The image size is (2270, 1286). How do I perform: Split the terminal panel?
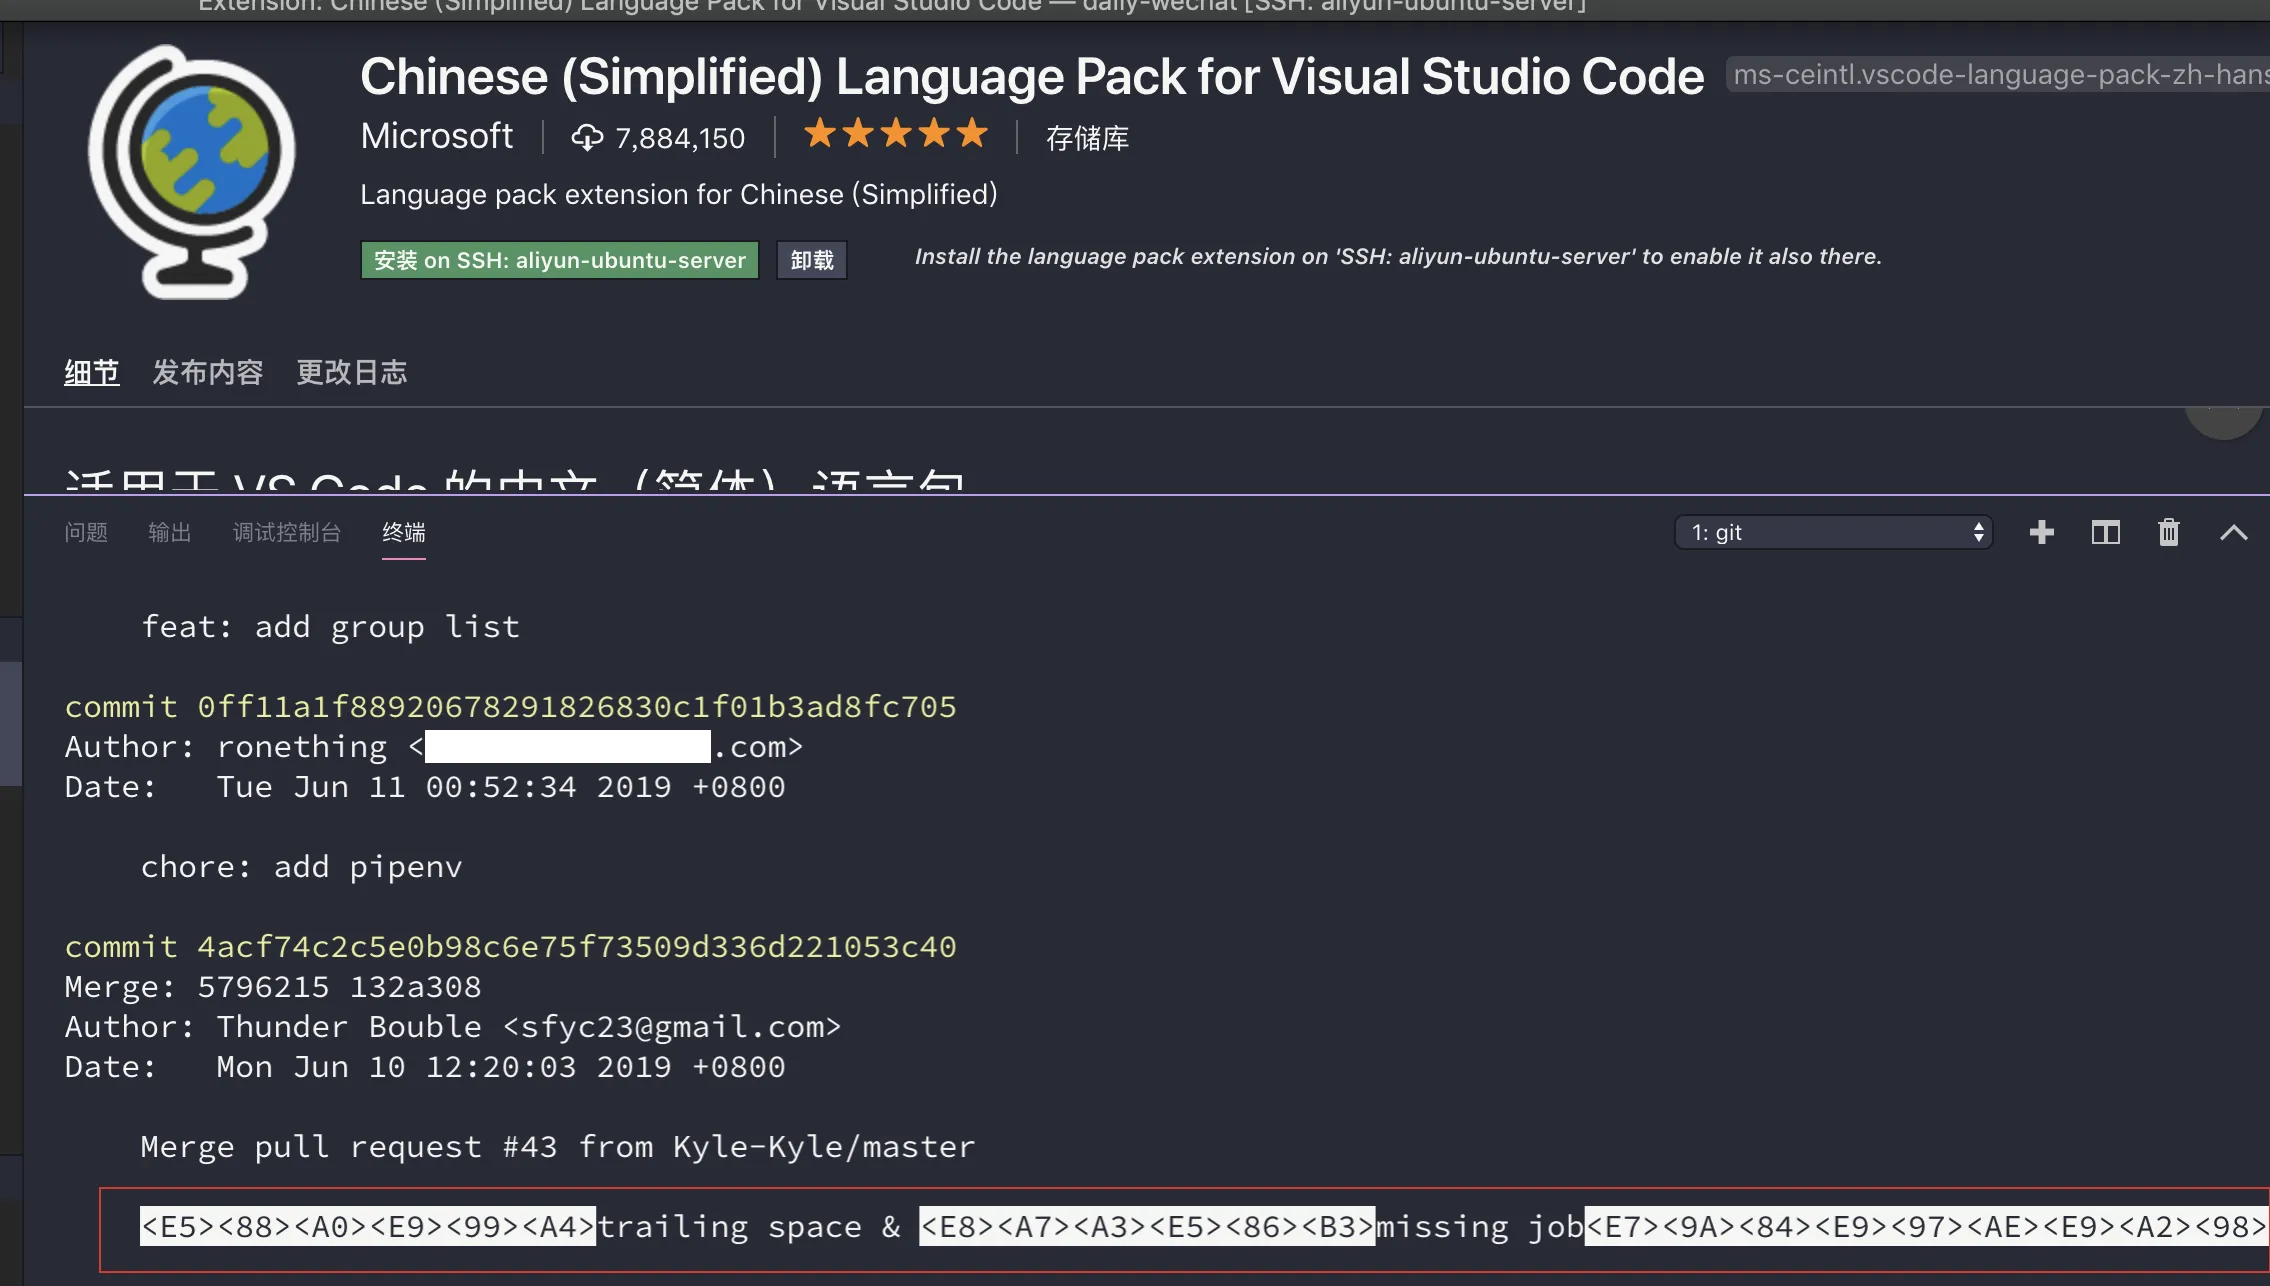click(2105, 532)
